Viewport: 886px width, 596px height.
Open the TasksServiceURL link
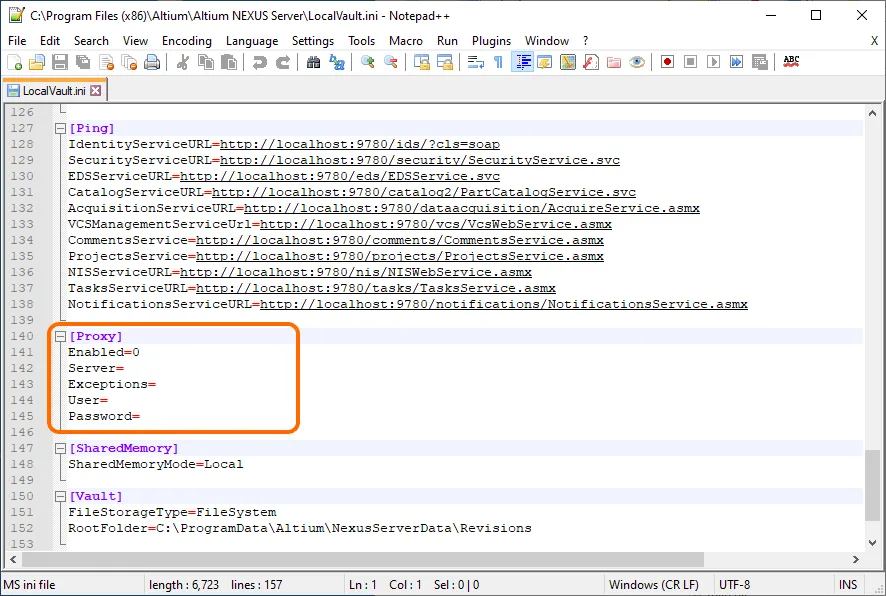pyautogui.click(x=376, y=288)
